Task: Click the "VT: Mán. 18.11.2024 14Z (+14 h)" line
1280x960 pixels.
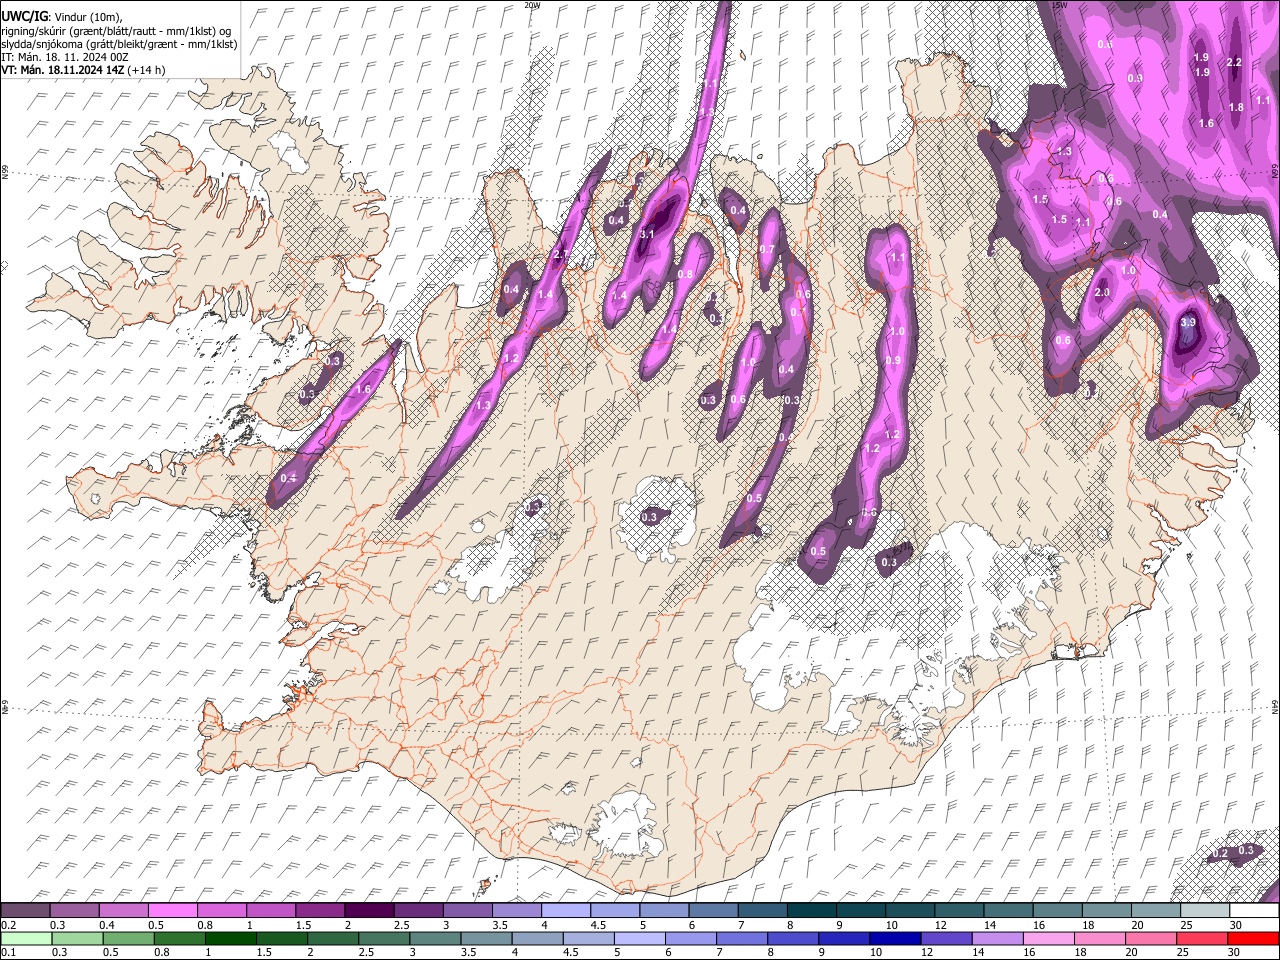Action: [83, 70]
